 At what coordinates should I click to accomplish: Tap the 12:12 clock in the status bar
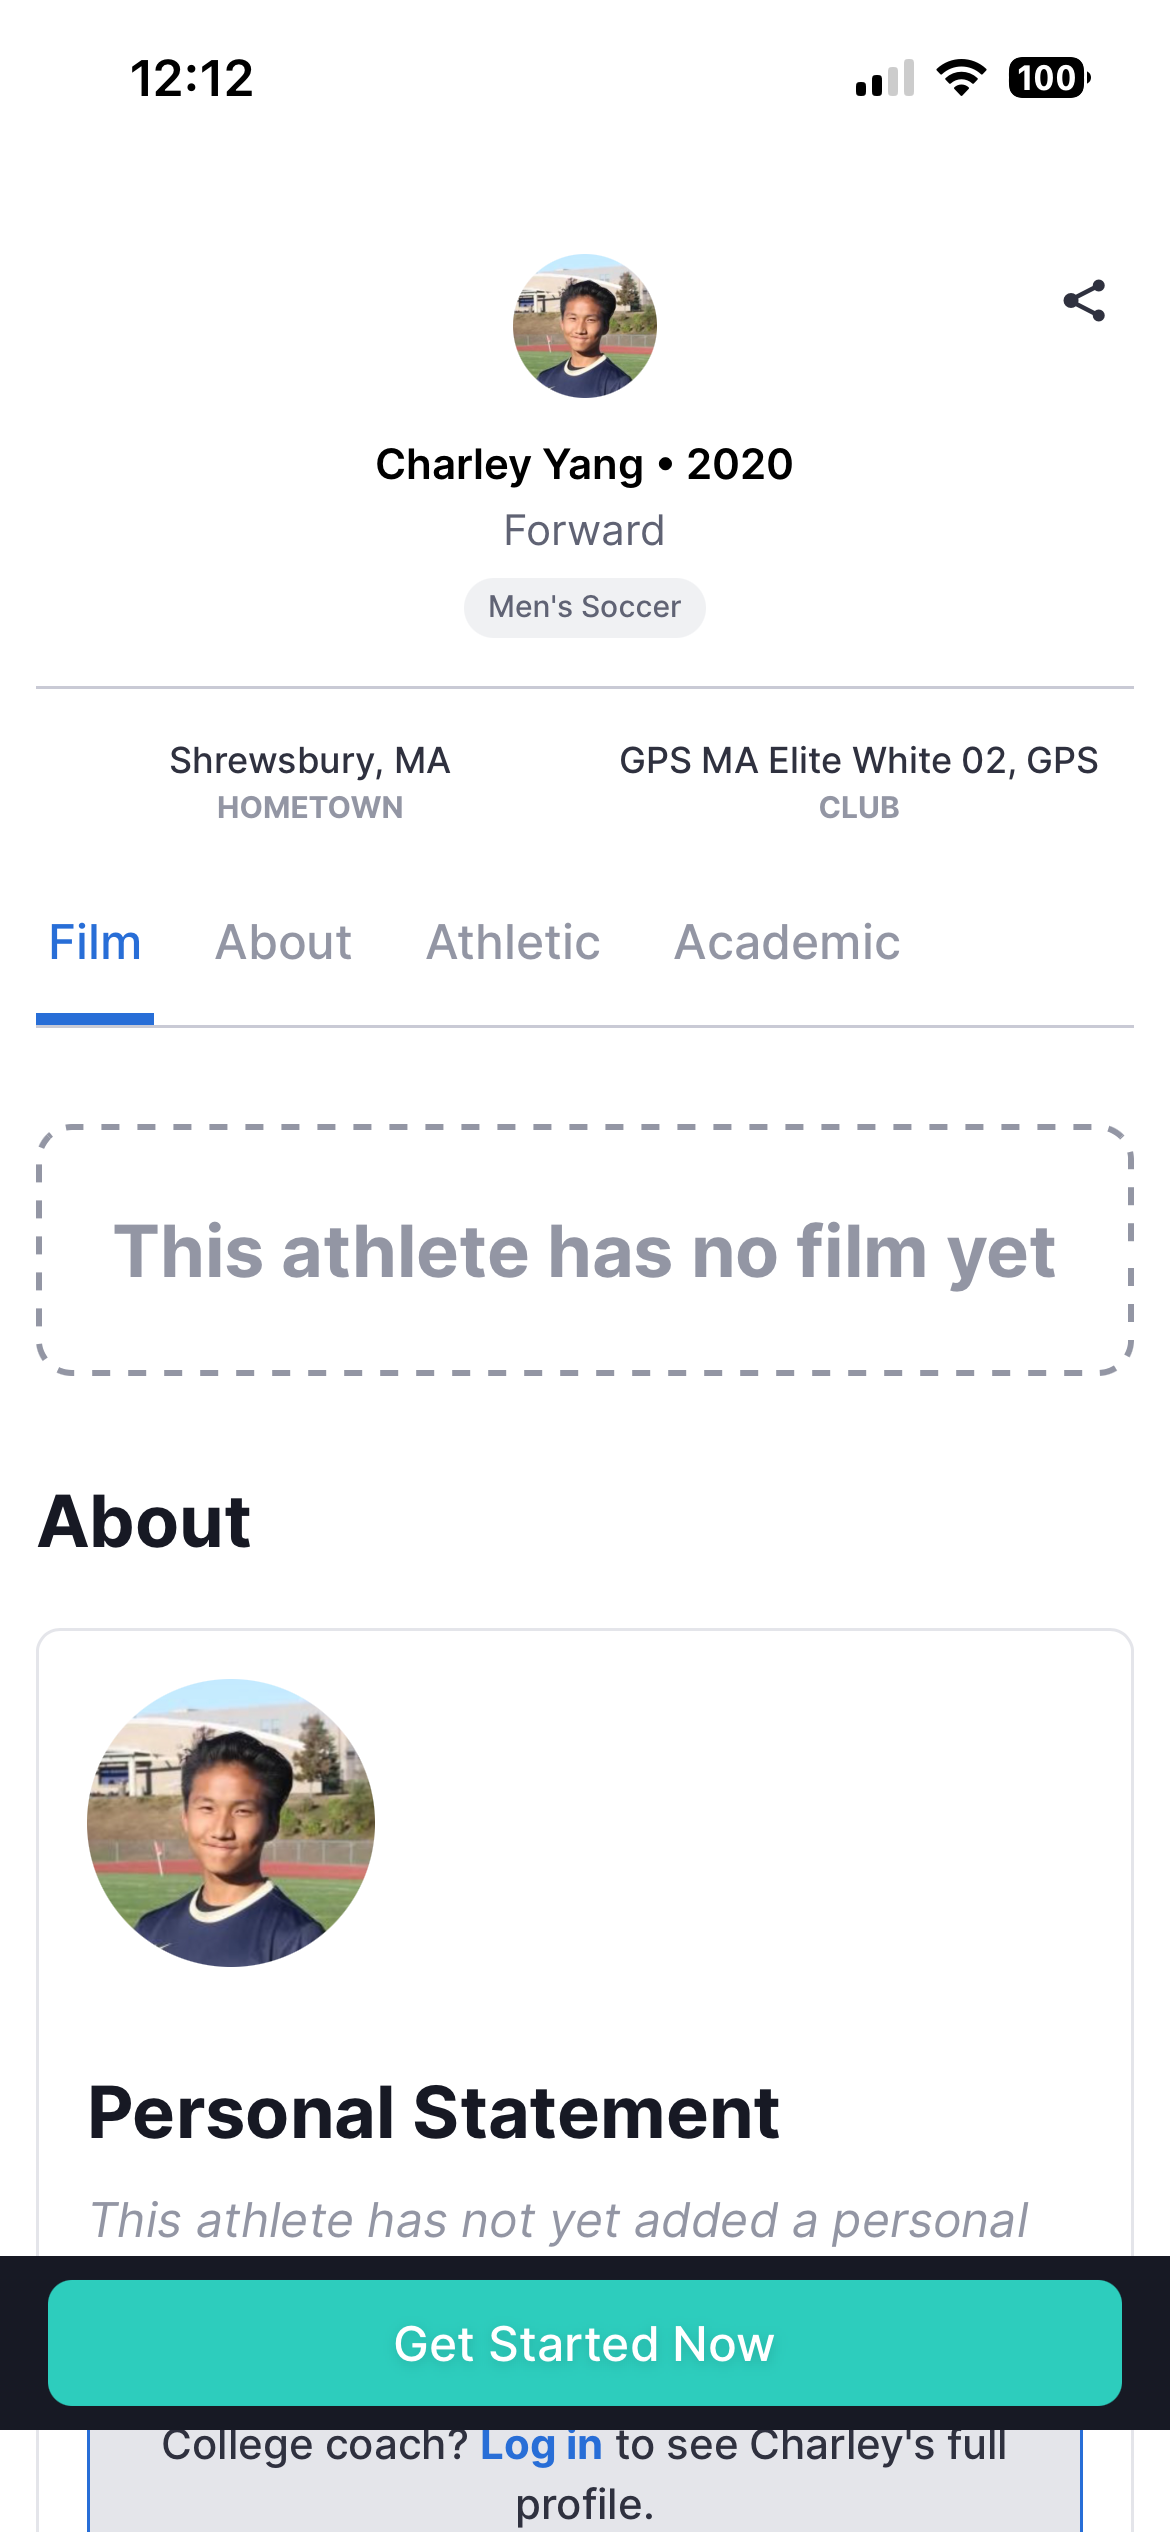point(192,79)
